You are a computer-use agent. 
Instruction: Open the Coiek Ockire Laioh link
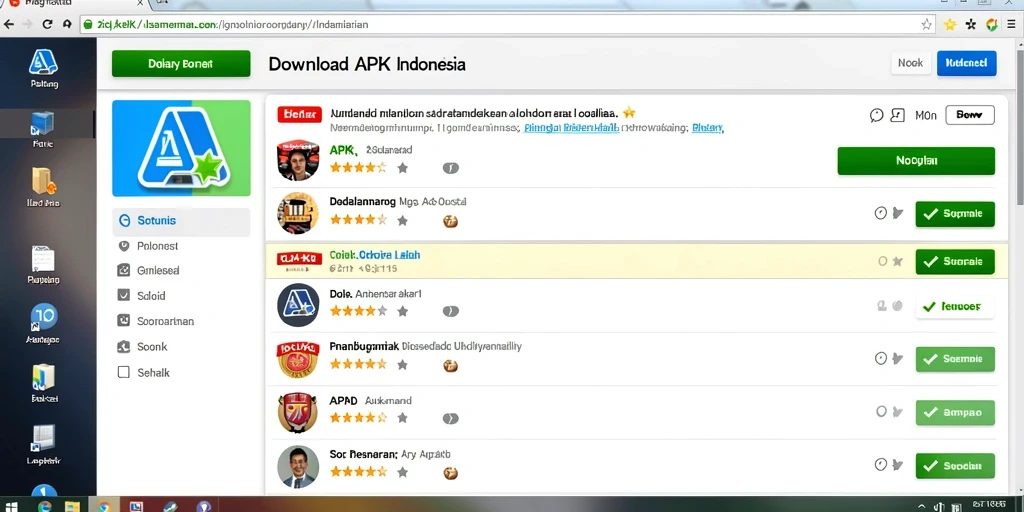point(375,255)
